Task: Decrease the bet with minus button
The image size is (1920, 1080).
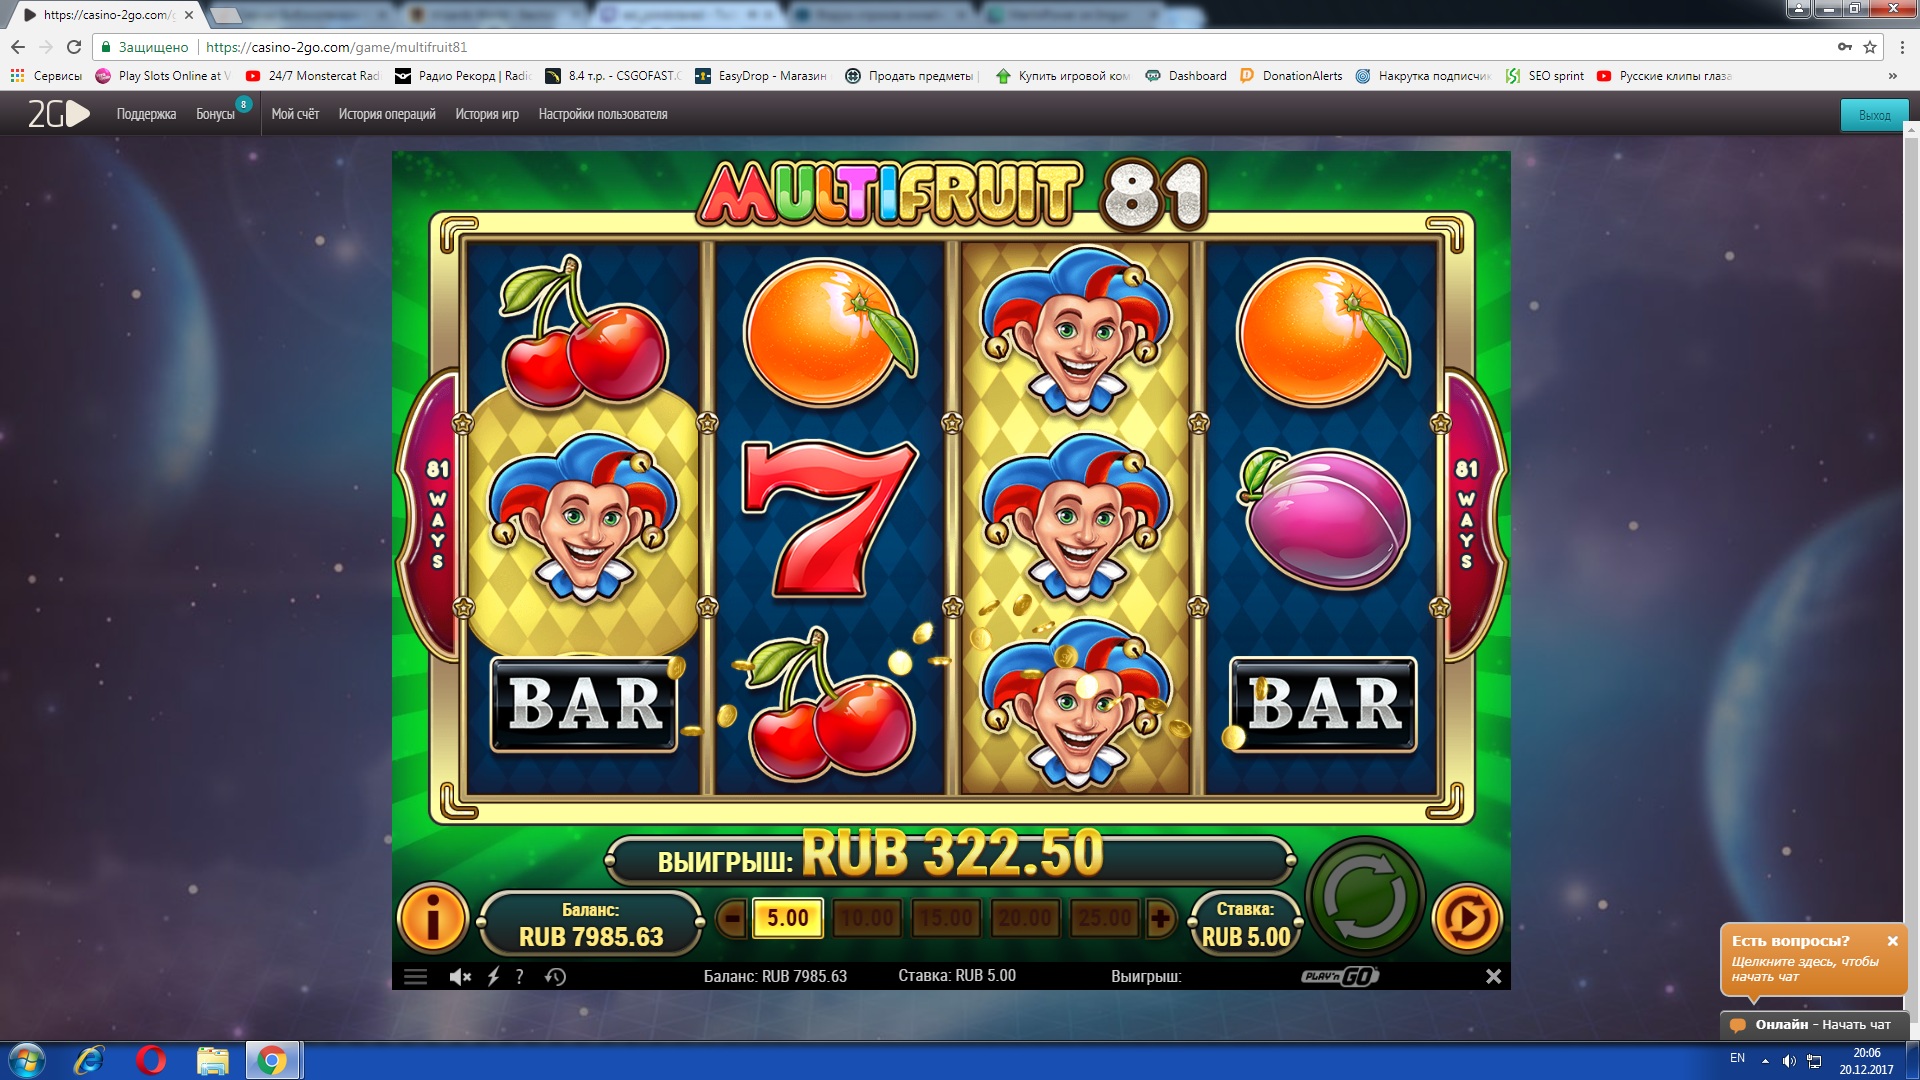Action: [732, 918]
